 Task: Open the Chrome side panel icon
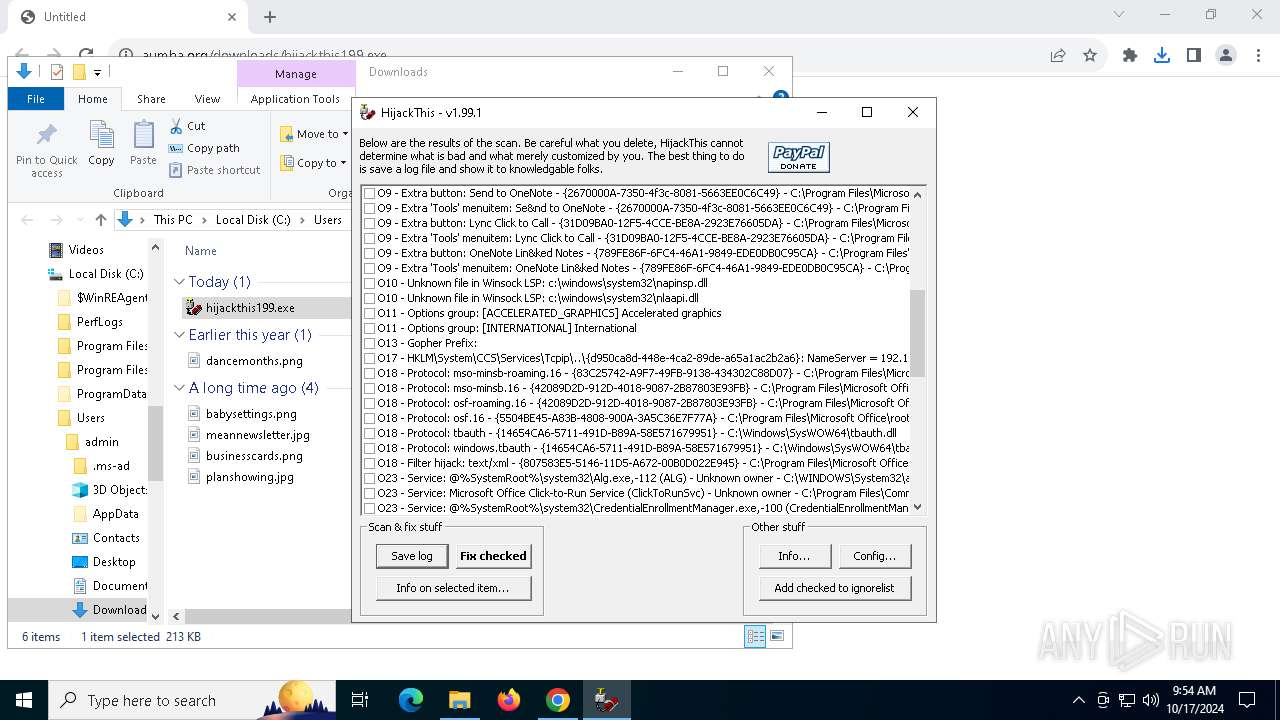[1193, 56]
